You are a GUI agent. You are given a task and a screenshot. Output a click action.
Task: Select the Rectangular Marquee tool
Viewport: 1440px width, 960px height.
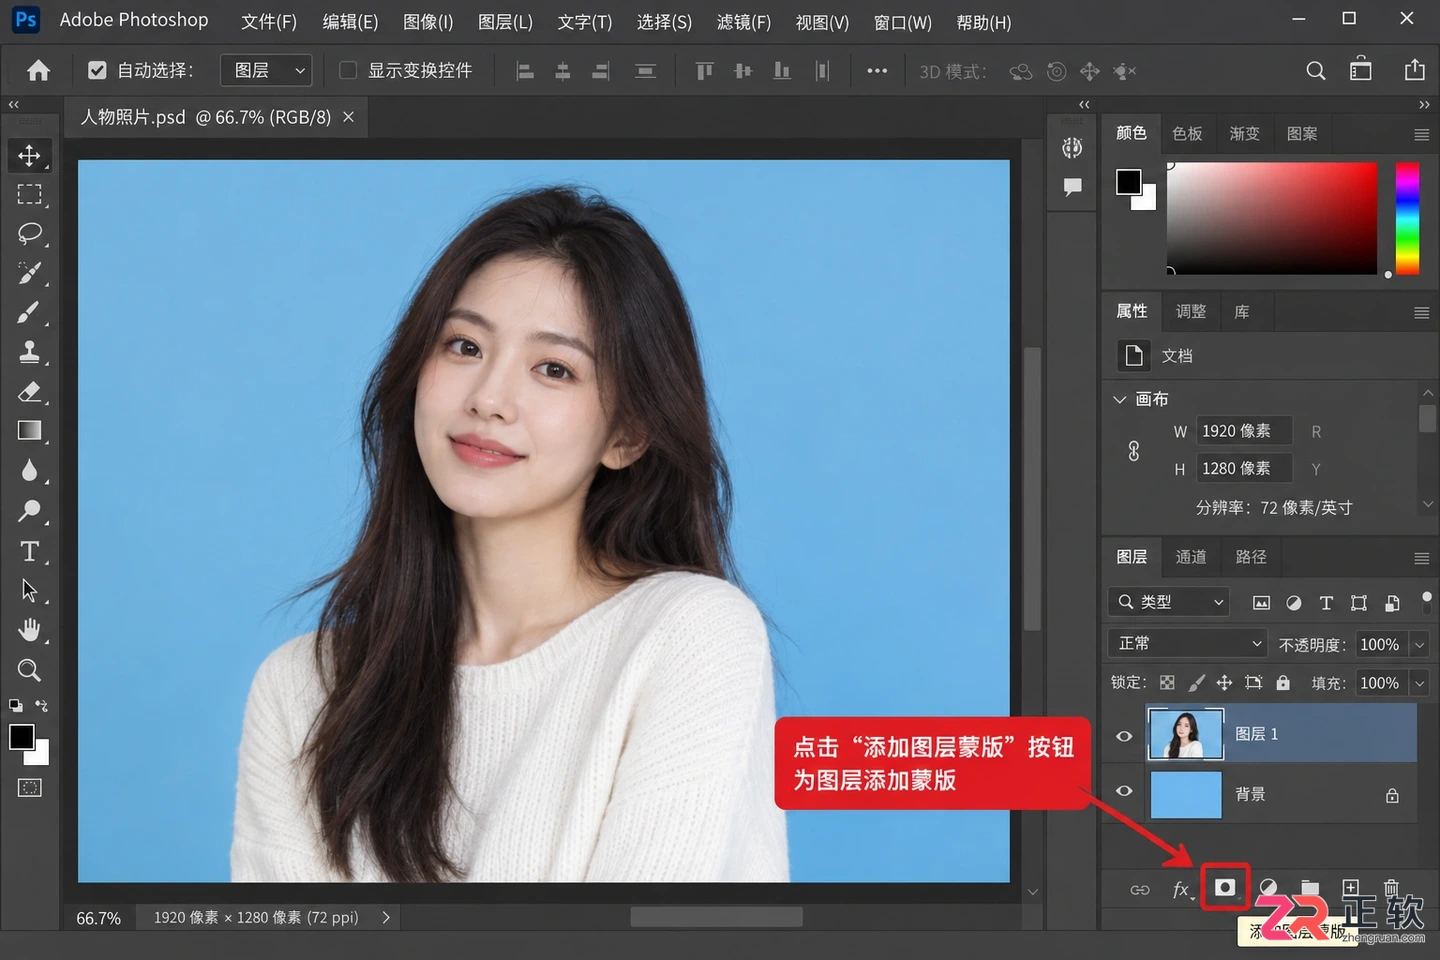(x=29, y=194)
